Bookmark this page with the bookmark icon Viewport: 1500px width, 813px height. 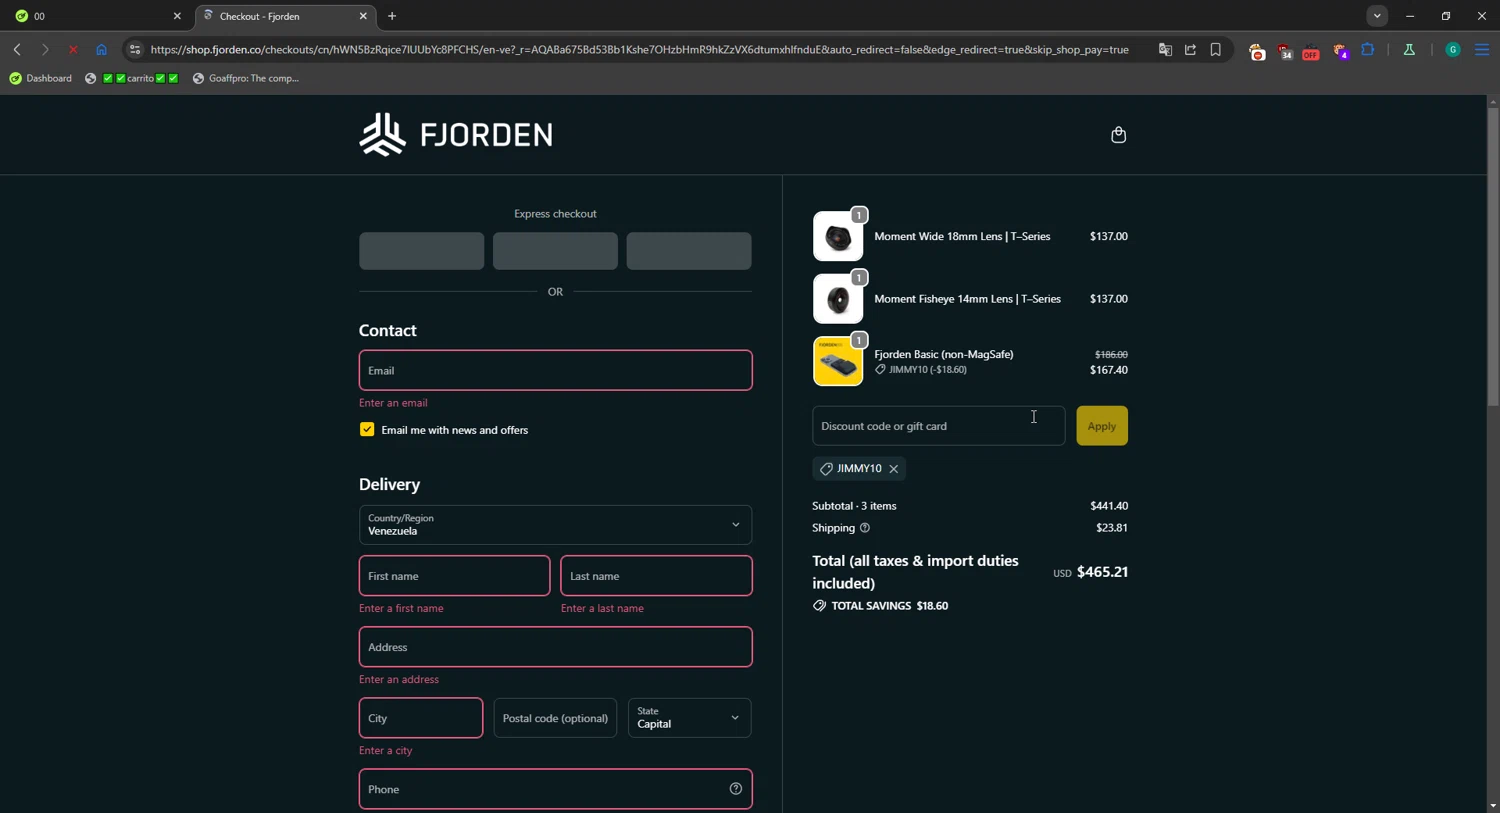pos(1216,49)
